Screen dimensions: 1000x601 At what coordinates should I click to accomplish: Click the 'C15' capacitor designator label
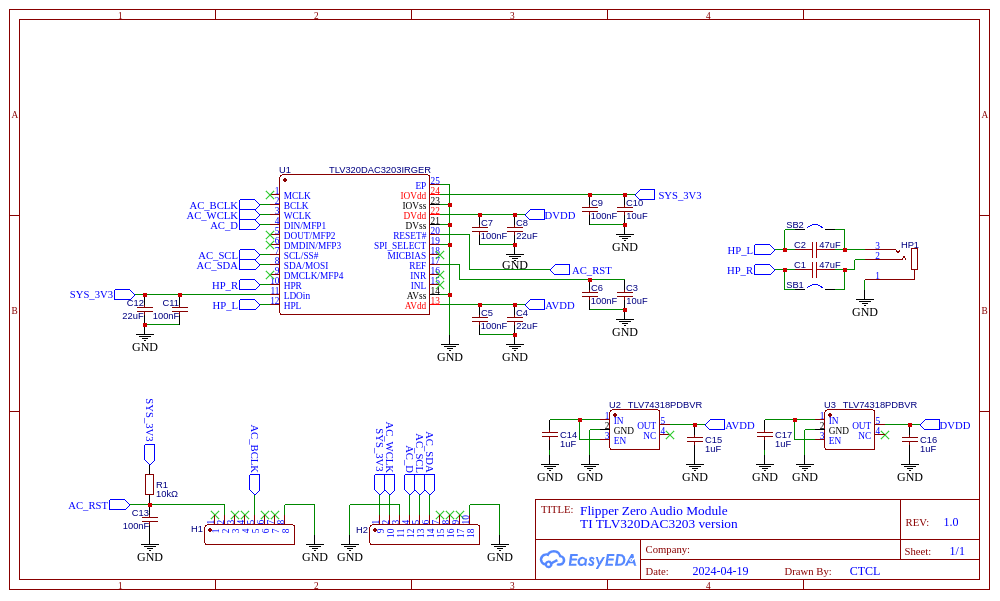714,440
